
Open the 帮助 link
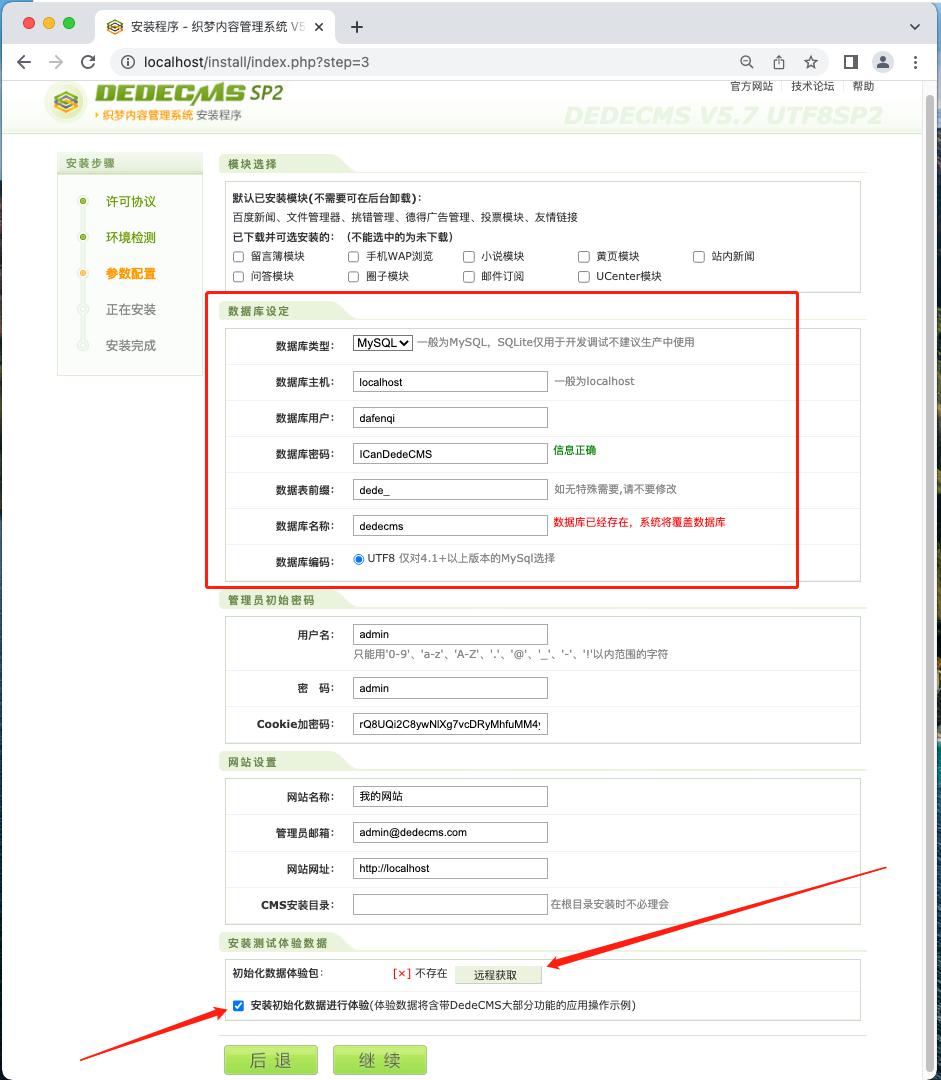(863, 86)
